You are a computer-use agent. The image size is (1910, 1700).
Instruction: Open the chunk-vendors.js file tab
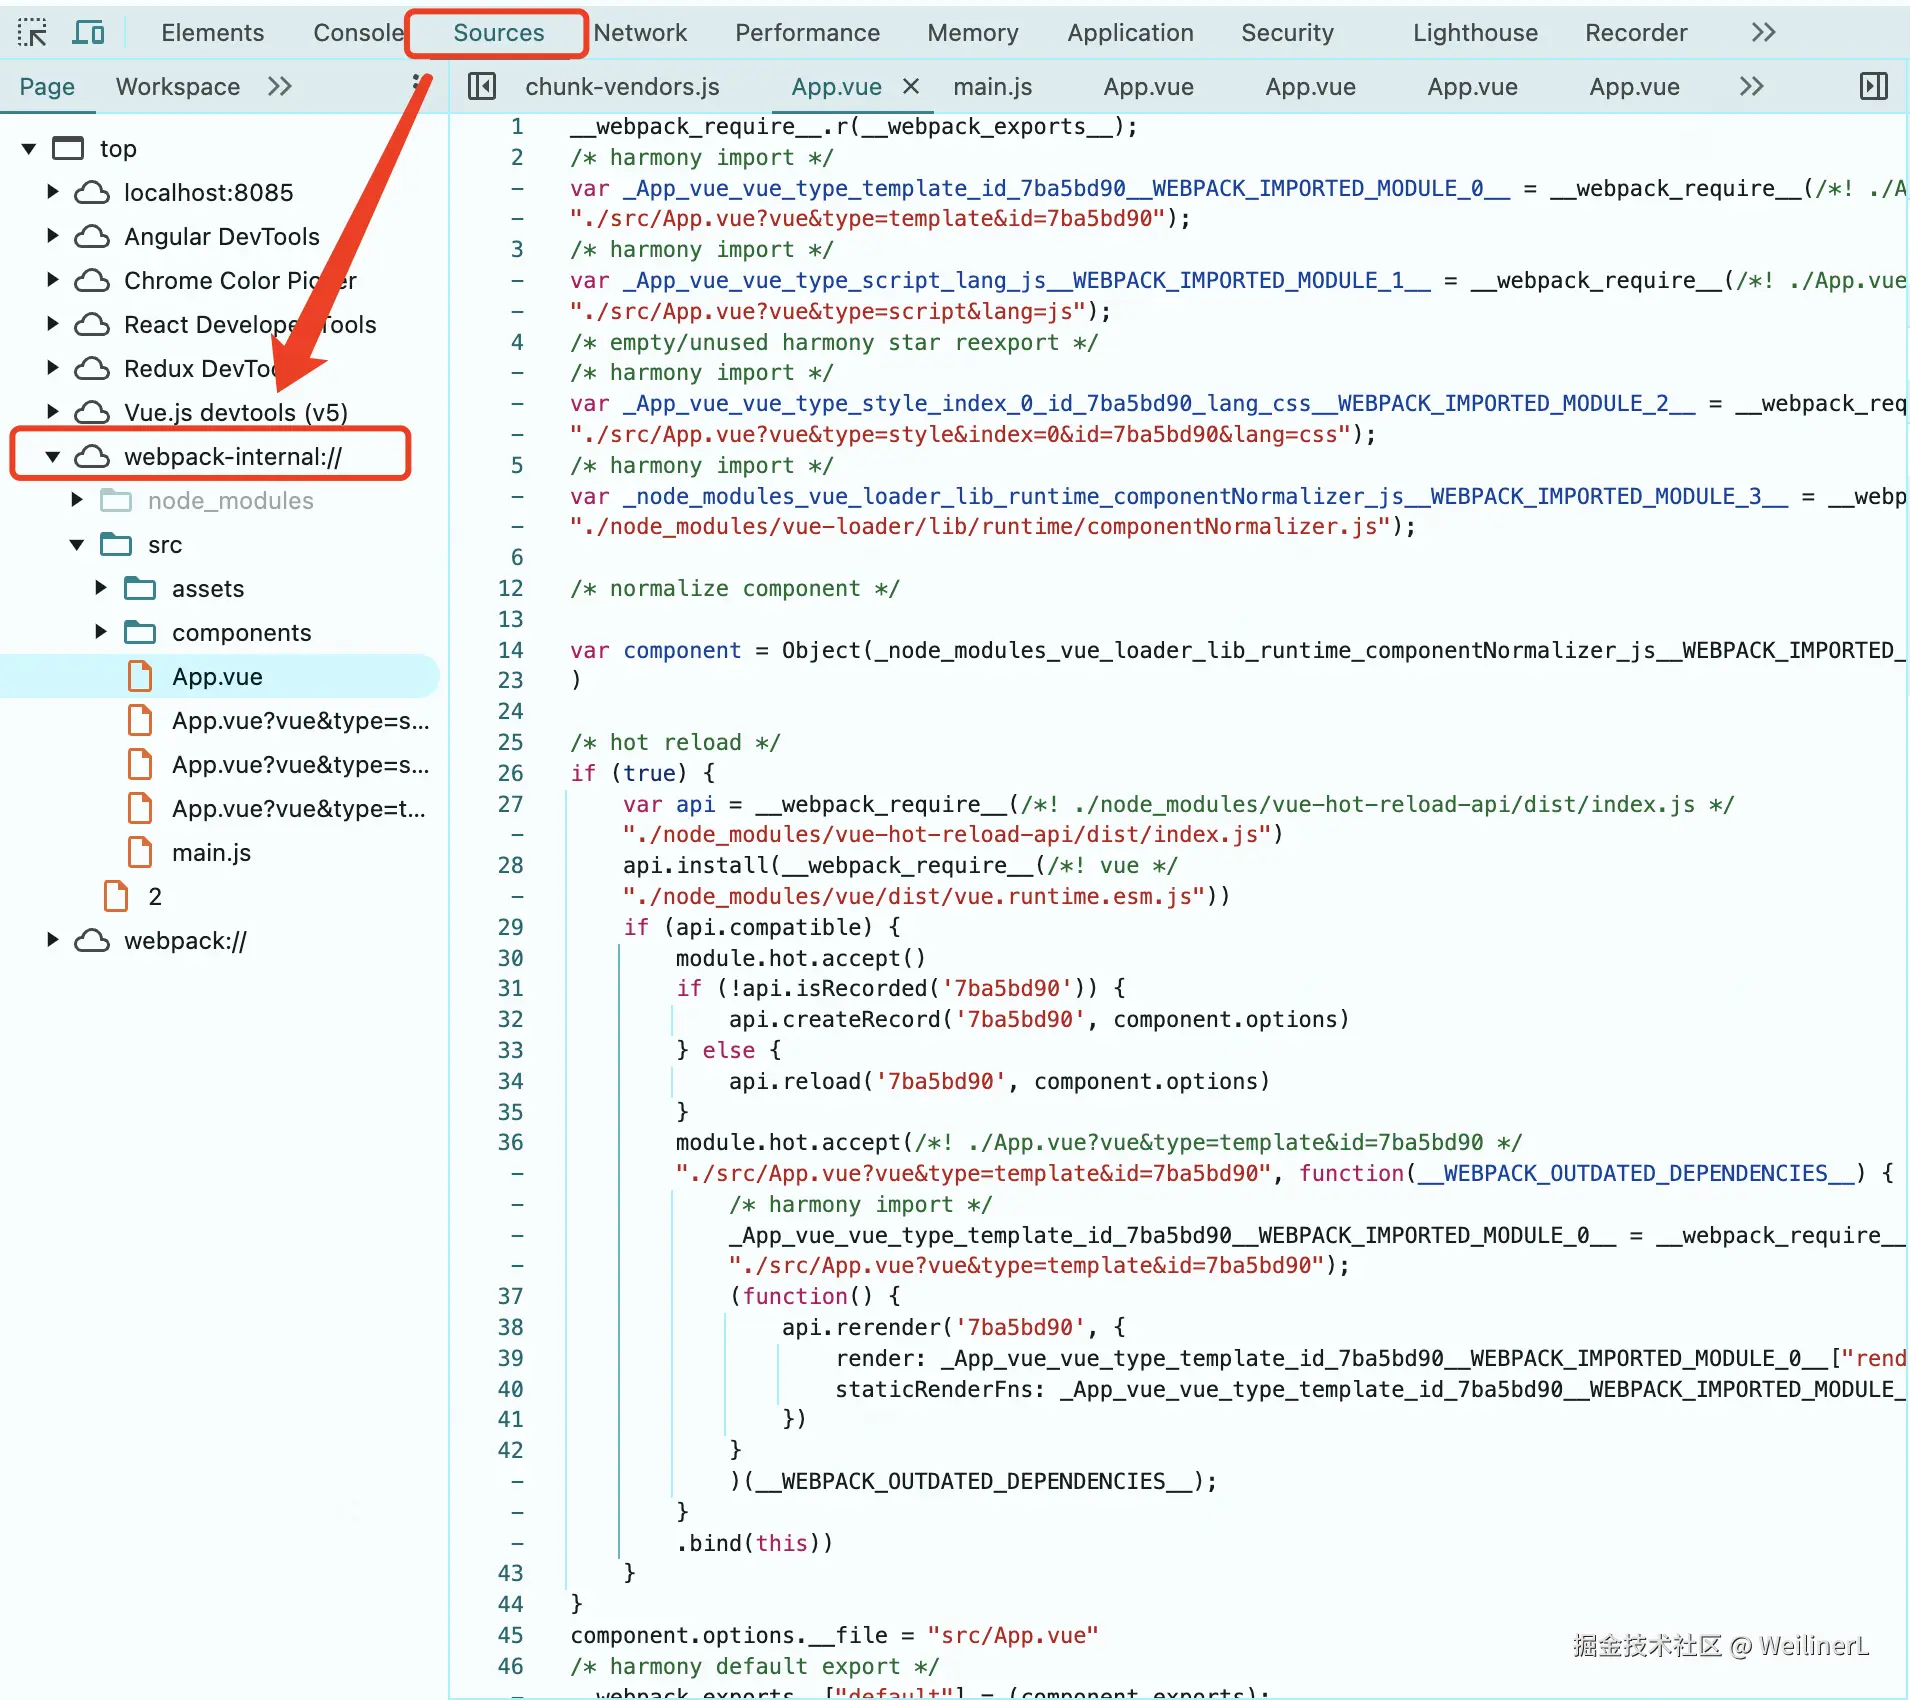point(622,87)
